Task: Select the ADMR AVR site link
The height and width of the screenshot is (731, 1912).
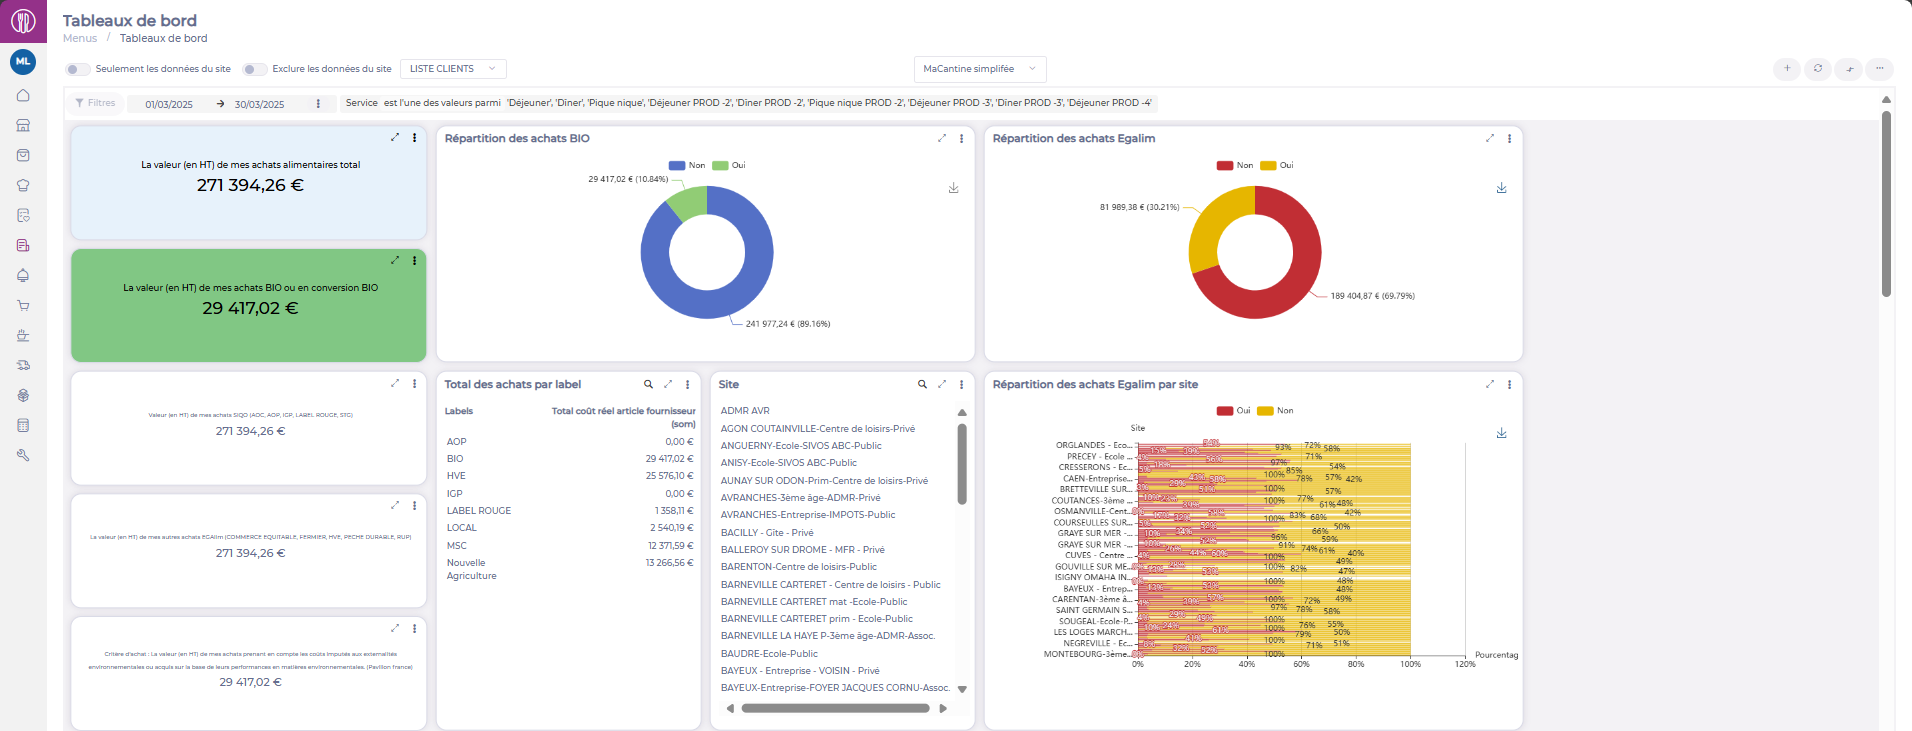Action: click(745, 411)
